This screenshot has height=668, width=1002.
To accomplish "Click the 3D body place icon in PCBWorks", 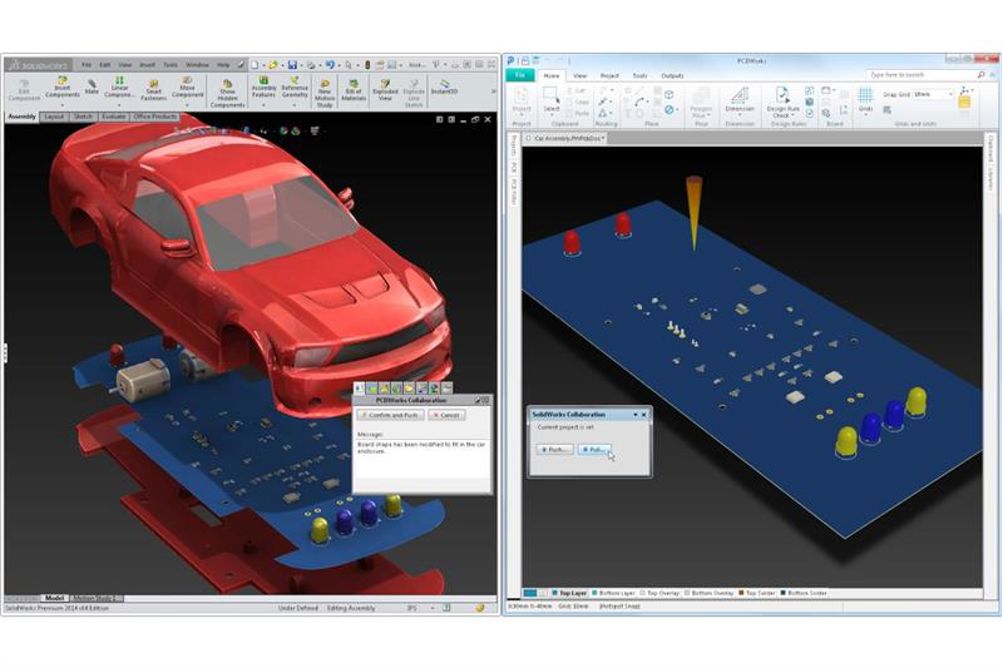I will (669, 94).
